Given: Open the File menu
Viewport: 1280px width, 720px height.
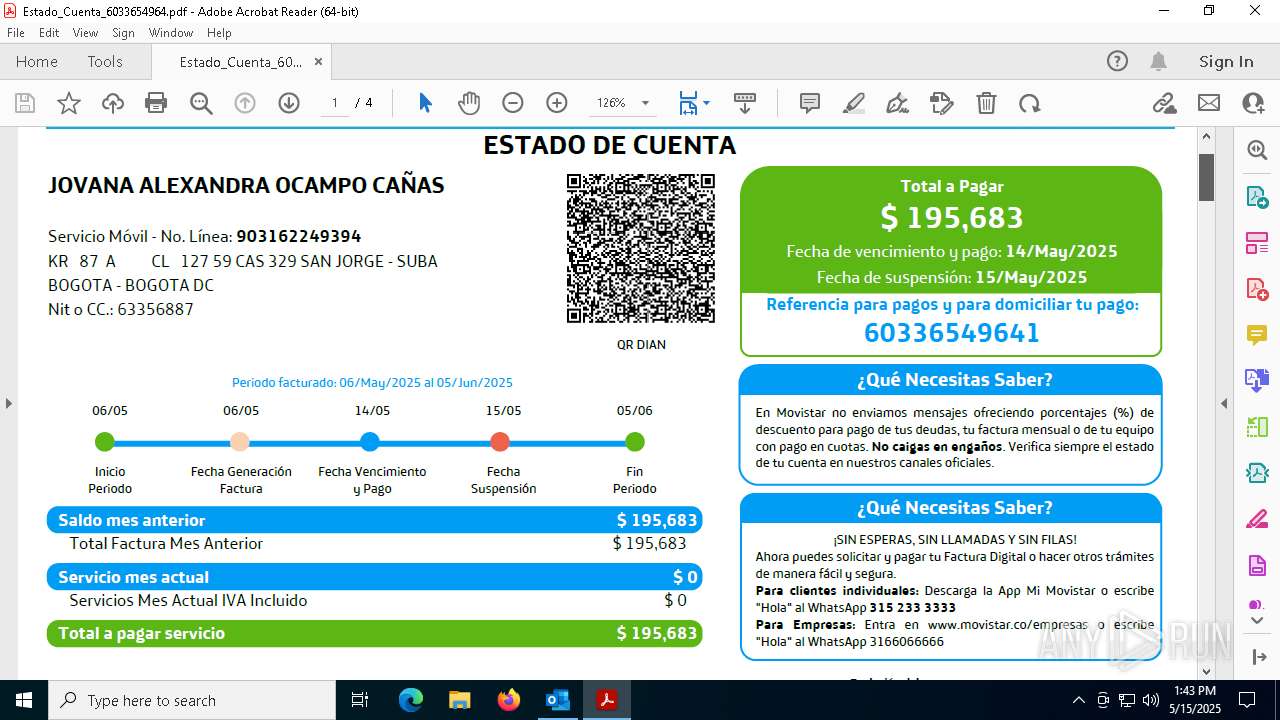Looking at the screenshot, I should [16, 33].
